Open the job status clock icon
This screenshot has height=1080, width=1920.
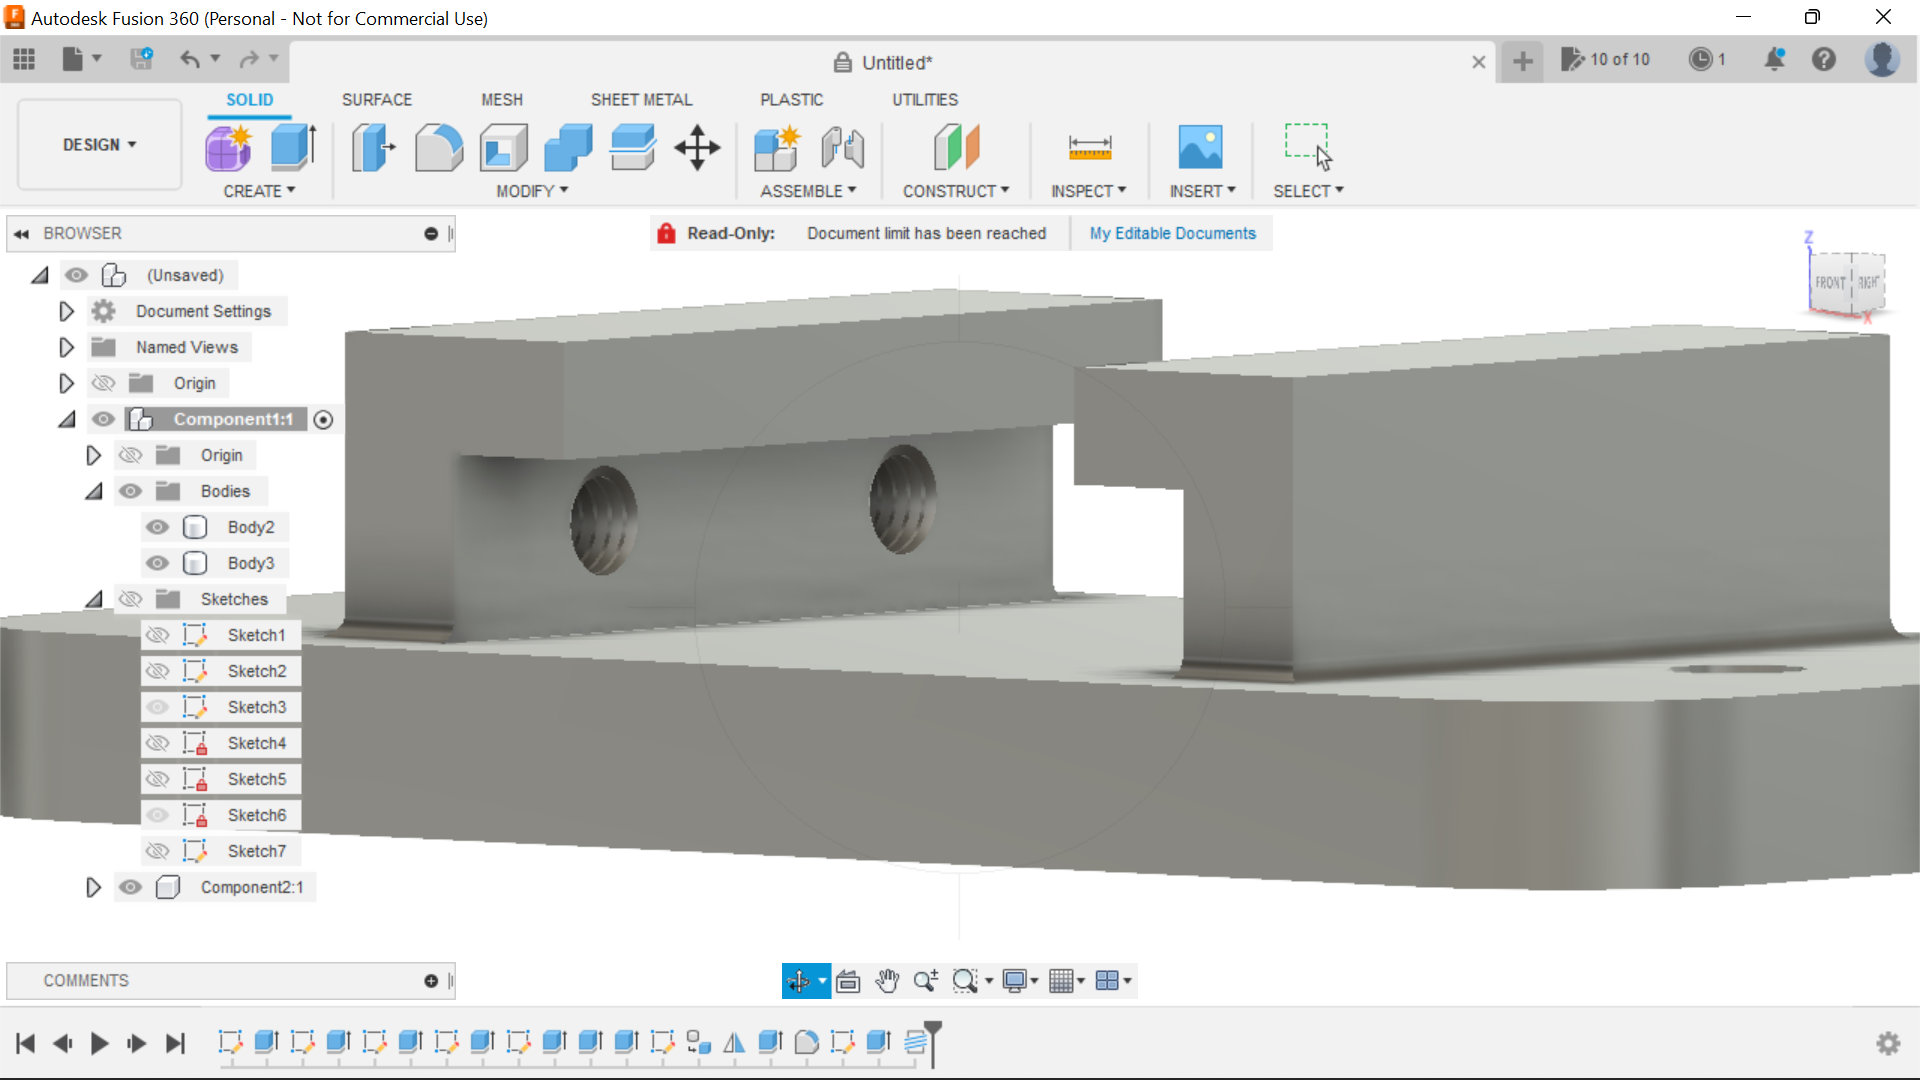(1700, 60)
